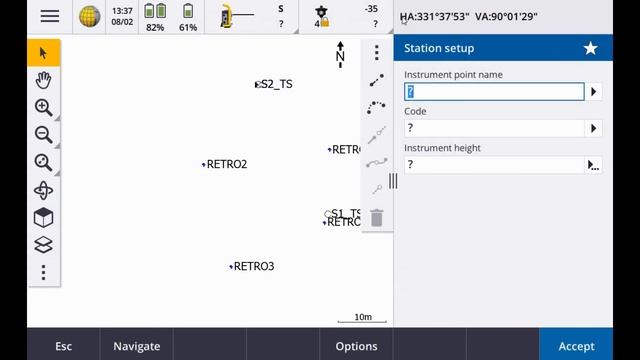
Task: Click the HA/VA angle readout in status line
Action: point(469,17)
